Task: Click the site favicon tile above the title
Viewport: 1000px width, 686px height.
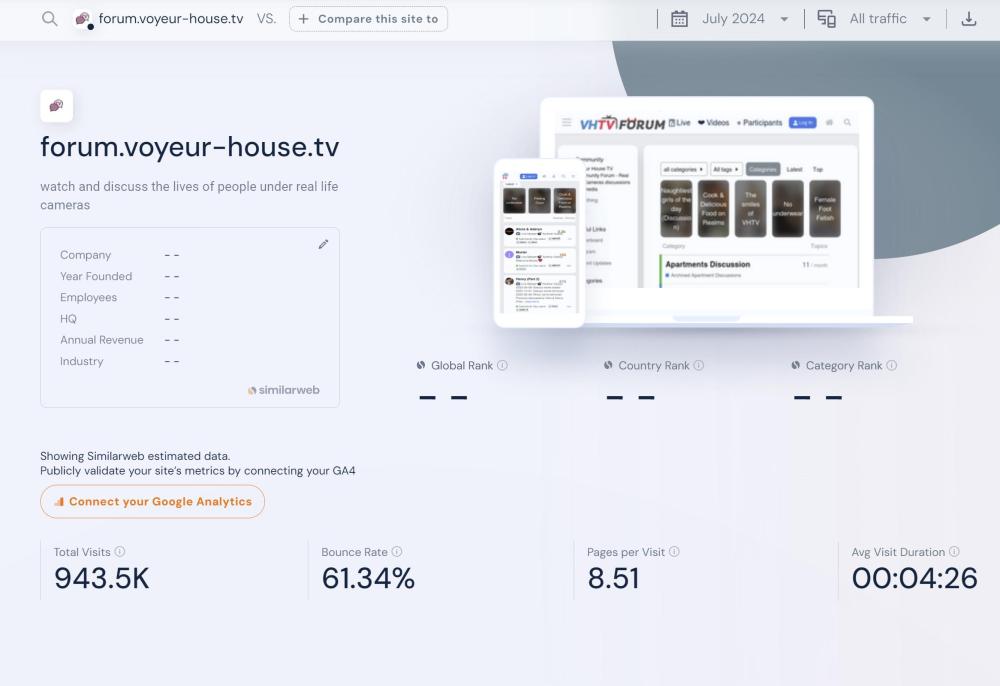Action: pyautogui.click(x=56, y=105)
